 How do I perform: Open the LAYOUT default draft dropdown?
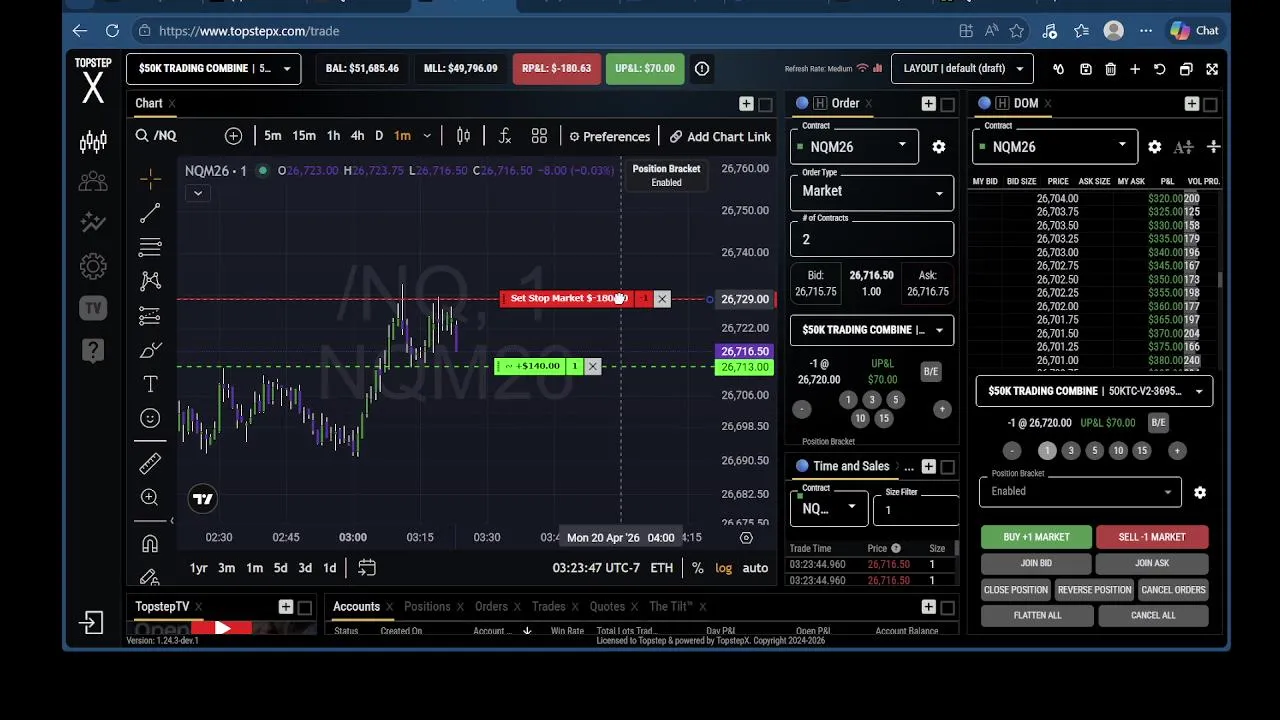click(x=962, y=69)
